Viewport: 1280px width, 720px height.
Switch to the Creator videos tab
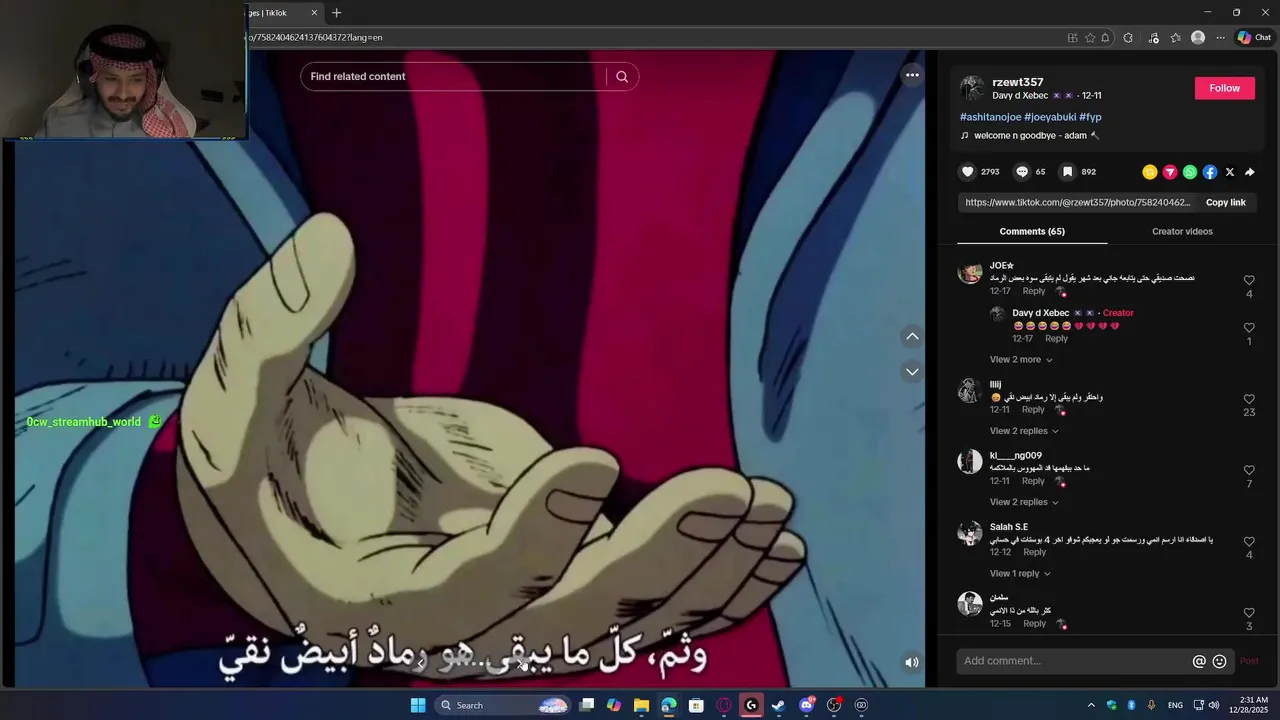[x=1182, y=231]
